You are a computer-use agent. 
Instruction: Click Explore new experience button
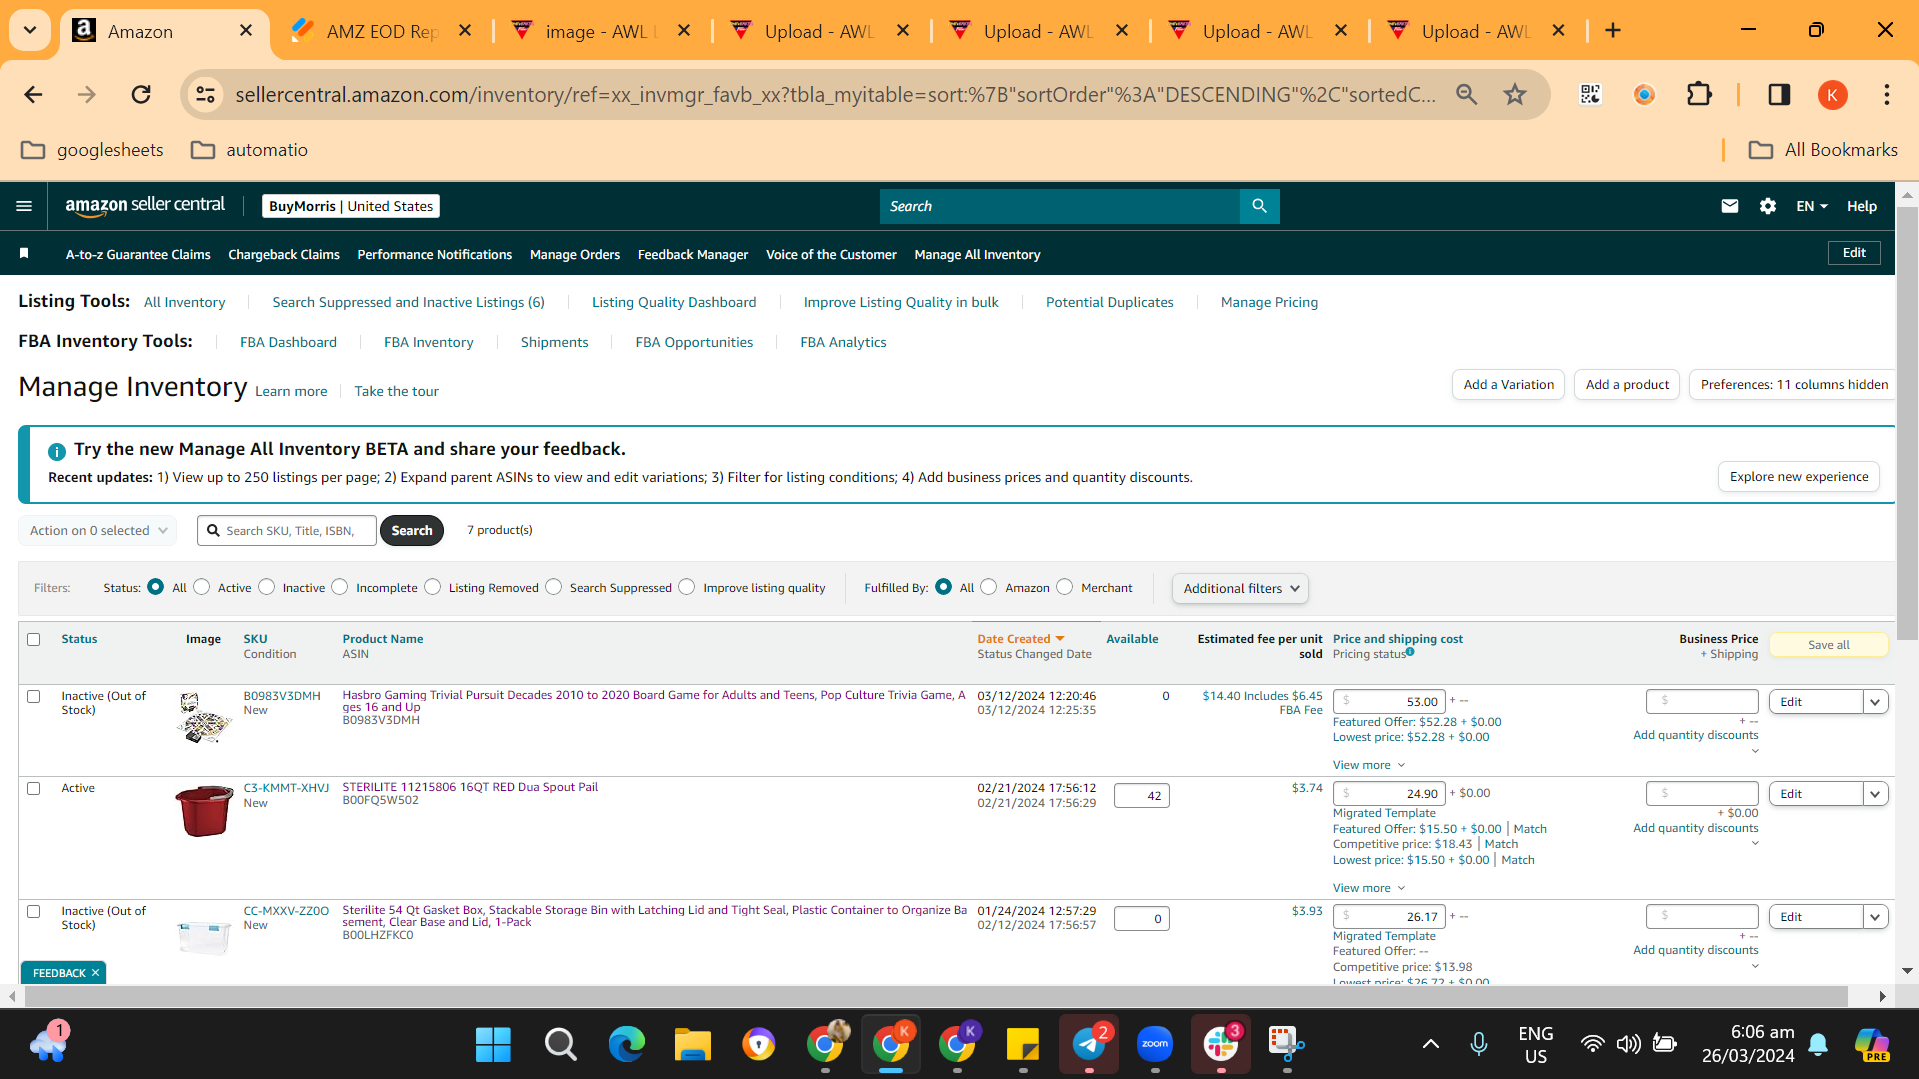[1798, 477]
